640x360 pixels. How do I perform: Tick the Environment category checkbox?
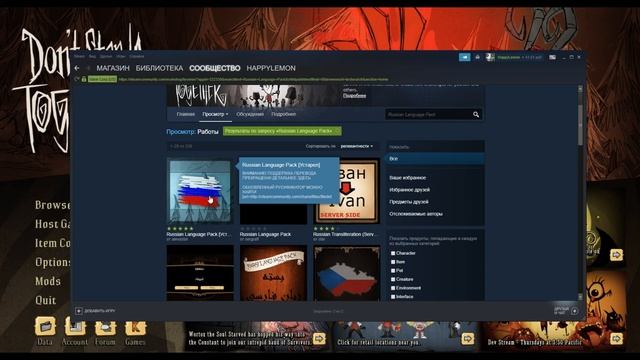point(393,288)
